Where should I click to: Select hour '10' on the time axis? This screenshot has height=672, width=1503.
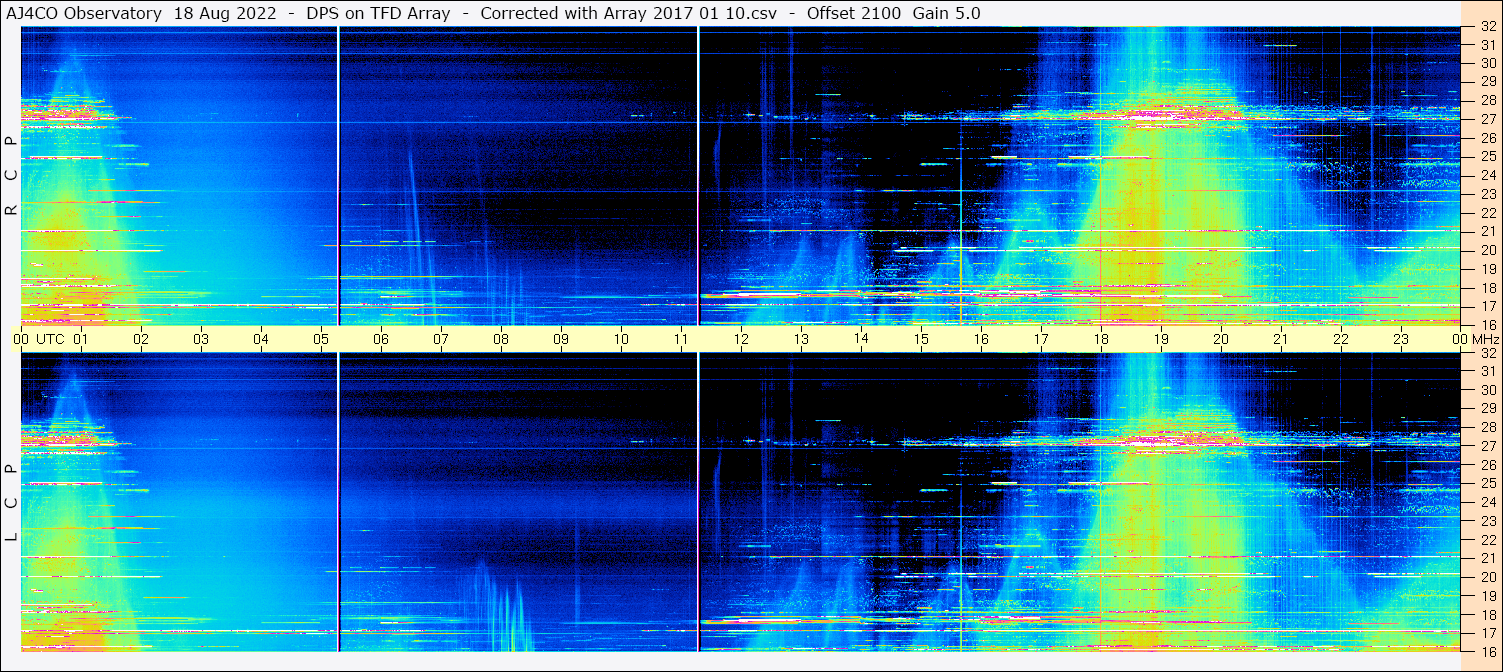click(x=621, y=339)
